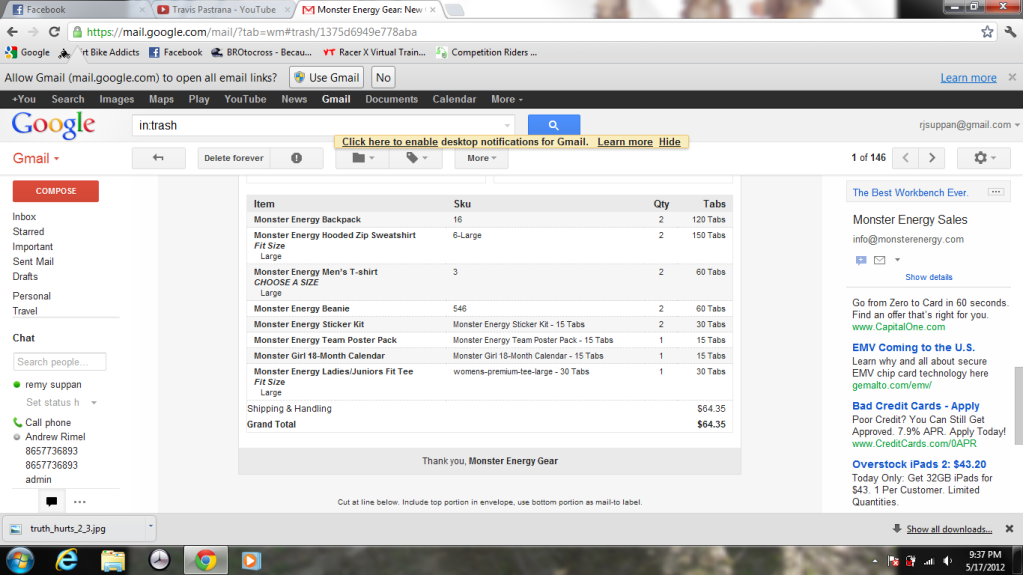Open the chat bubble icon at sidebar bottom
The image size is (1023, 575).
click(x=51, y=501)
